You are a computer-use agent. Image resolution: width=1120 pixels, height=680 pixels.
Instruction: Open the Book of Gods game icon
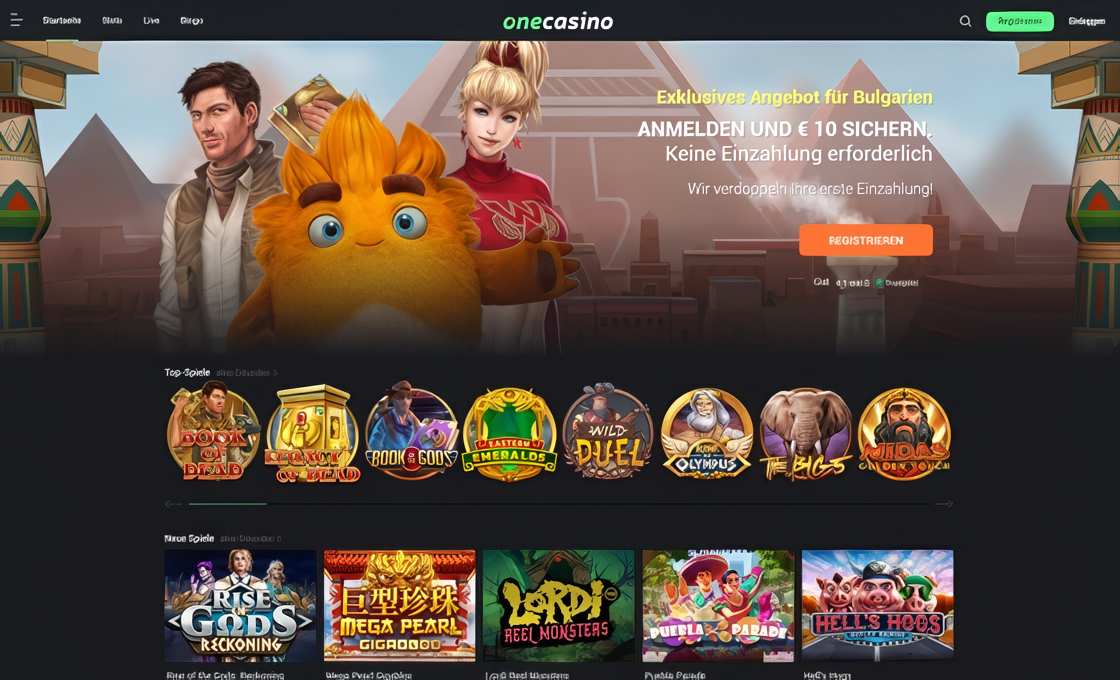coord(411,434)
